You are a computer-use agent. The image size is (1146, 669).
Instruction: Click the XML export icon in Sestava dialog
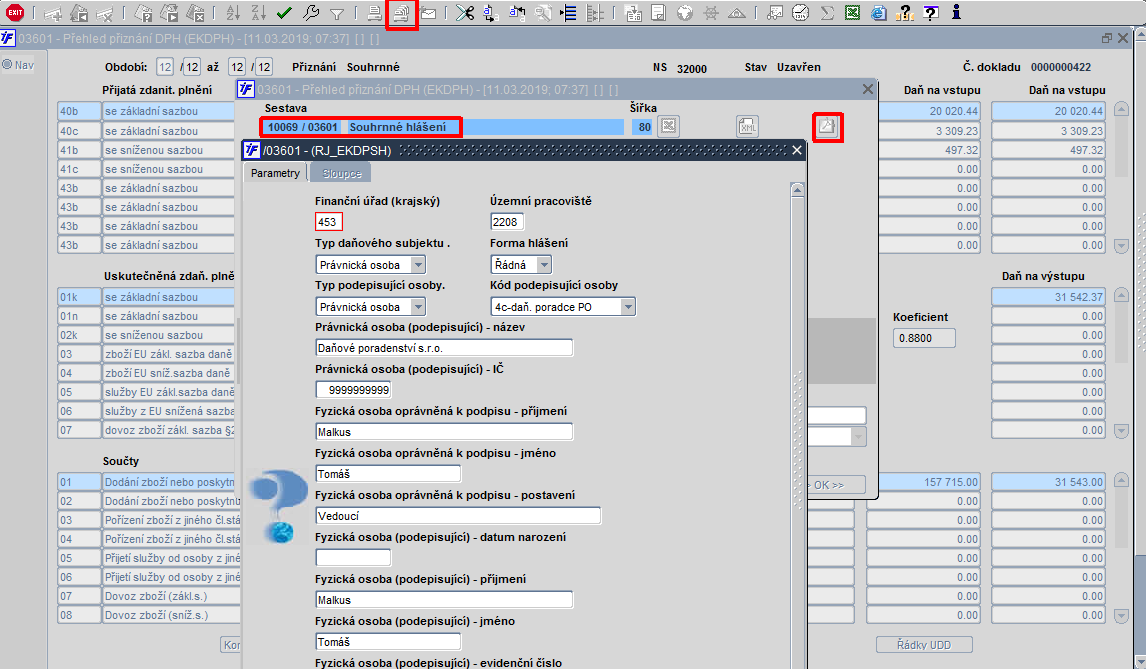747,126
